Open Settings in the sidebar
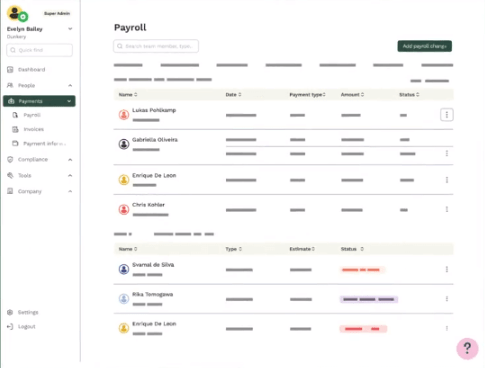This screenshot has height=368, width=485. pyautogui.click(x=28, y=312)
